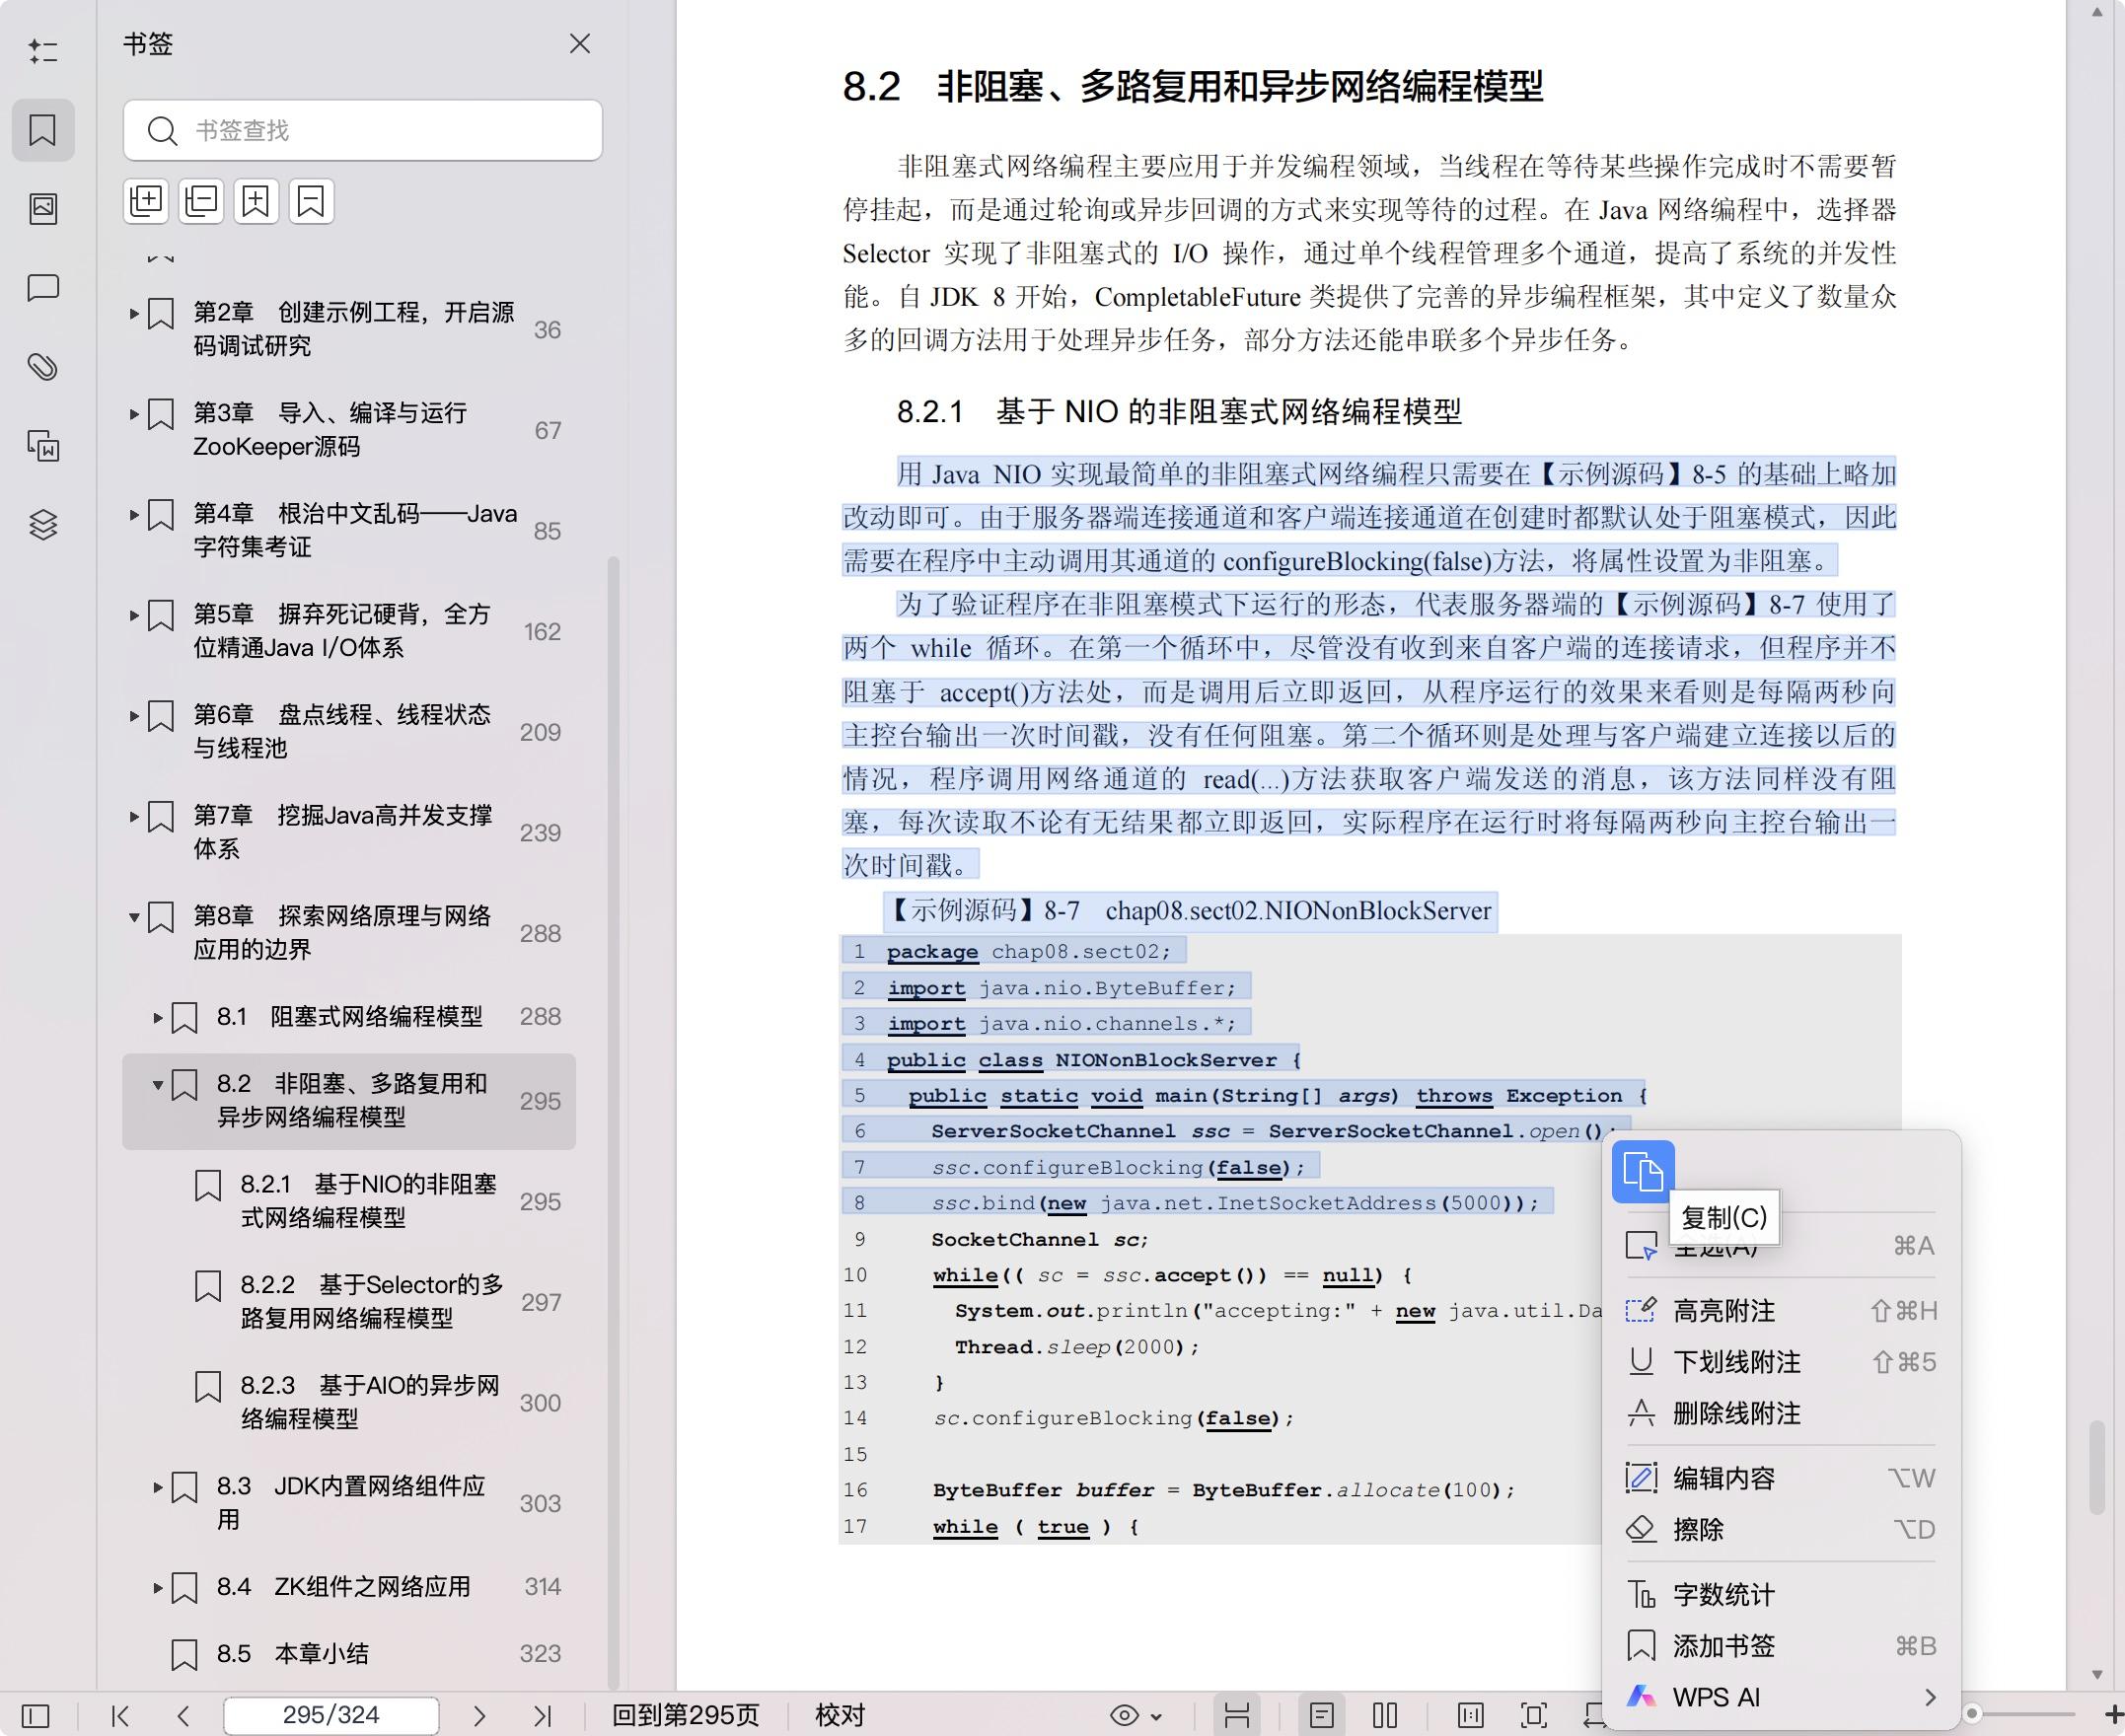Image resolution: width=2125 pixels, height=1736 pixels.
Task: Close the bookmarks panel
Action: pos(580,44)
